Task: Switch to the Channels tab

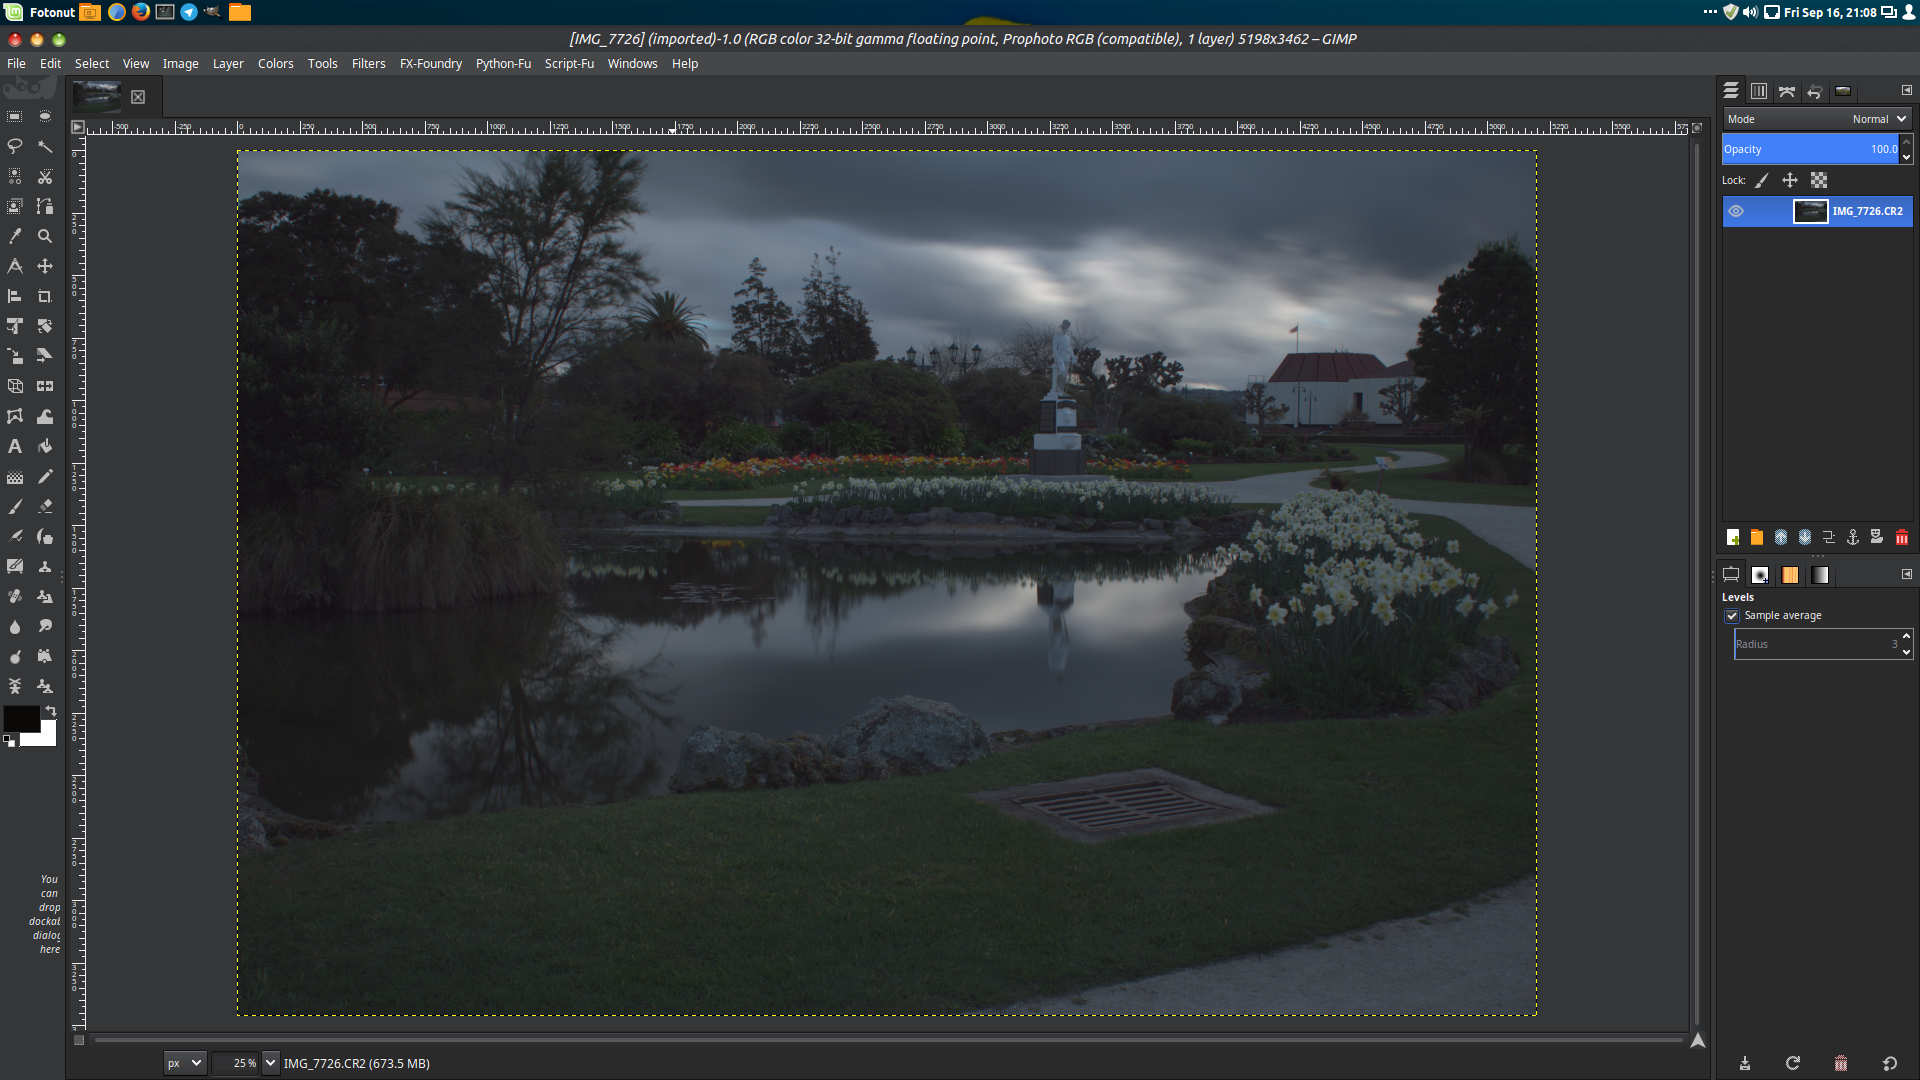Action: [x=1759, y=91]
